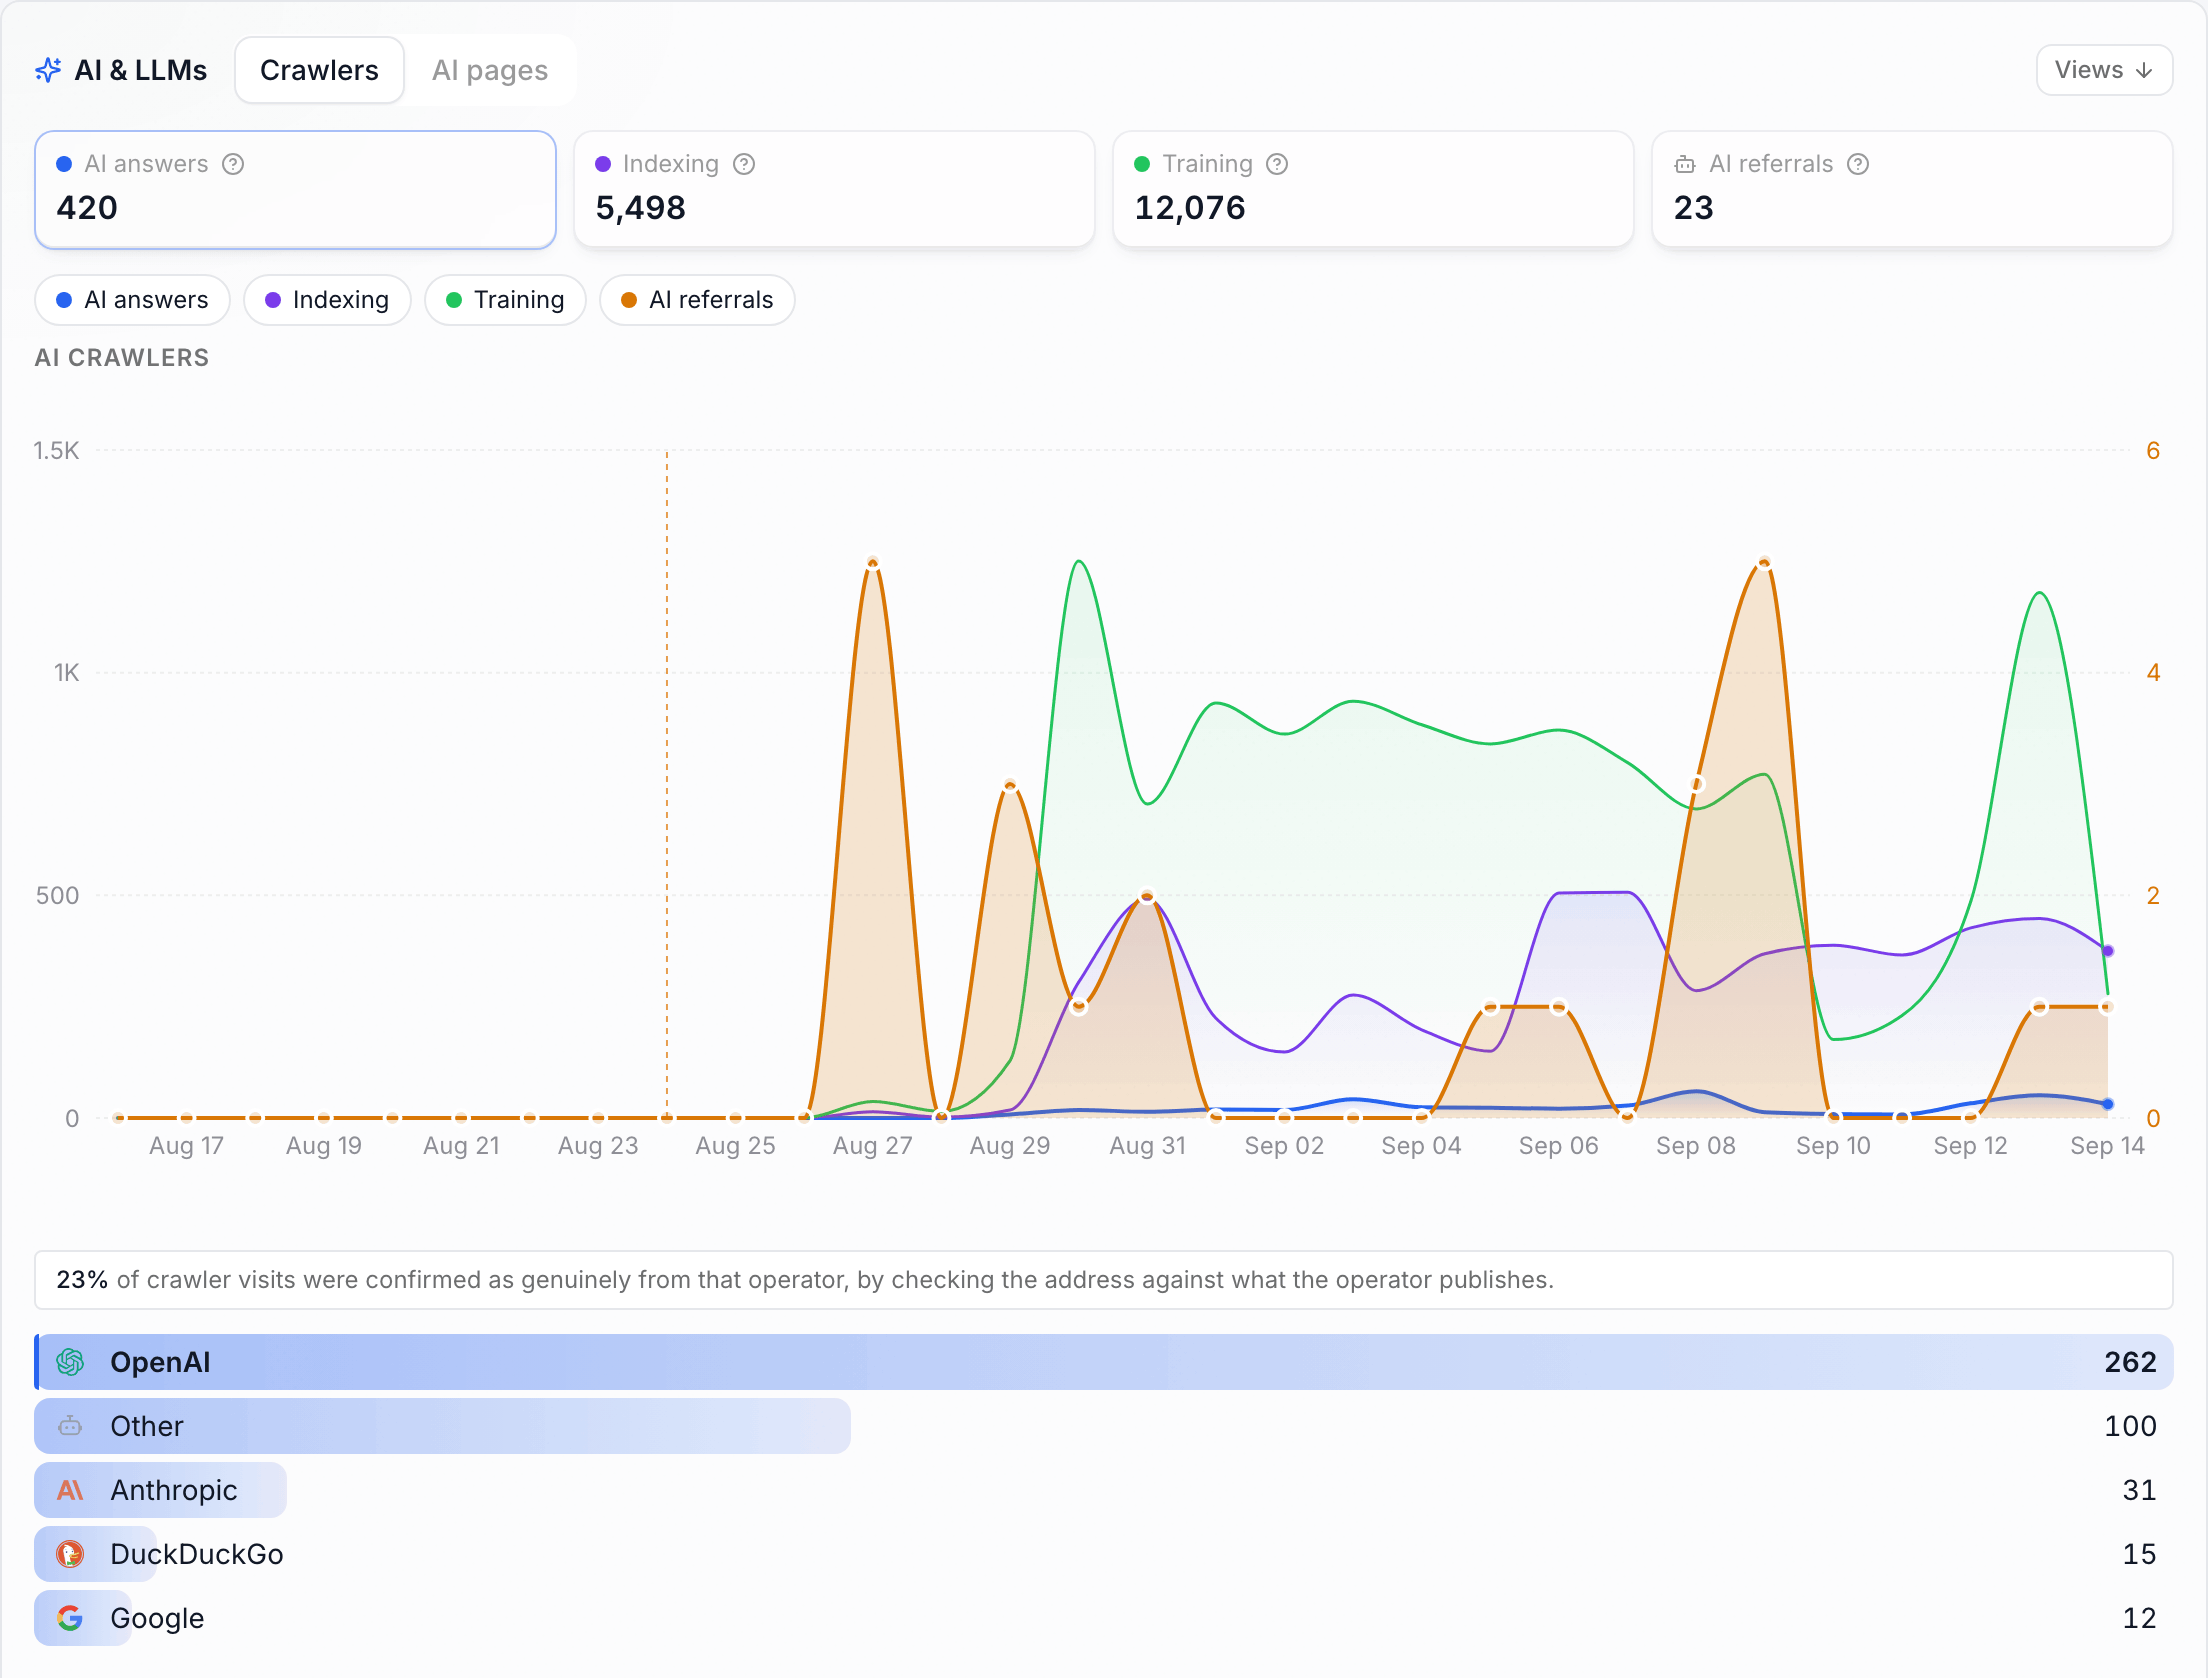This screenshot has width=2208, height=1678.
Task: Select the Anthropic row with 31
Action: pos(1104,1490)
